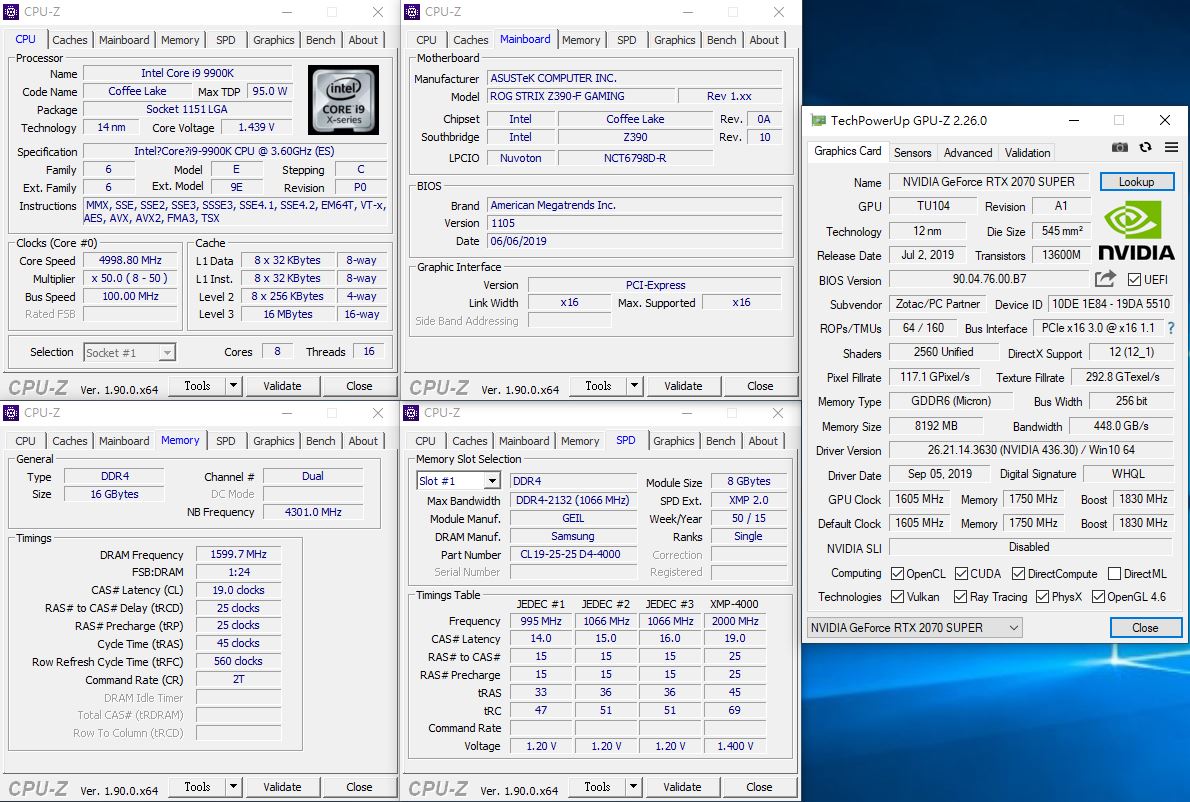Click the BIOS export share icon in GPU-Z

[1105, 278]
